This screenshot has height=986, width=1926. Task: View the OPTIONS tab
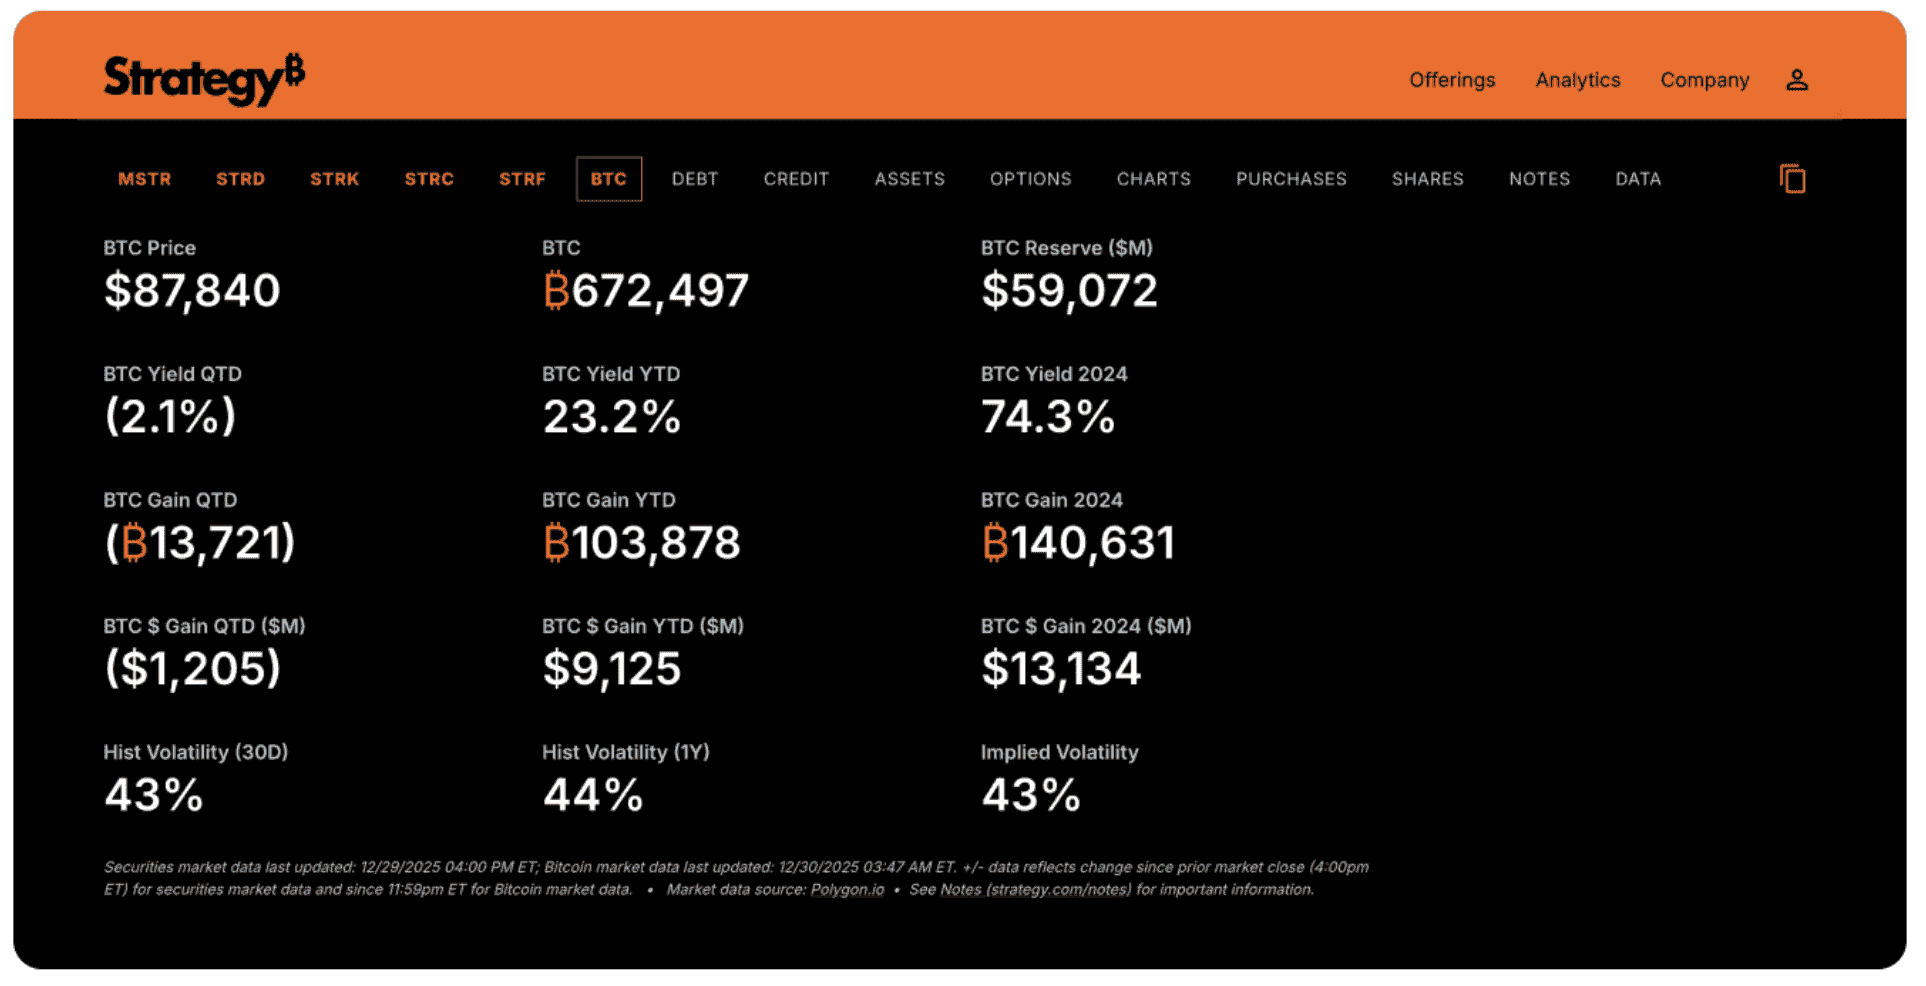(1030, 179)
